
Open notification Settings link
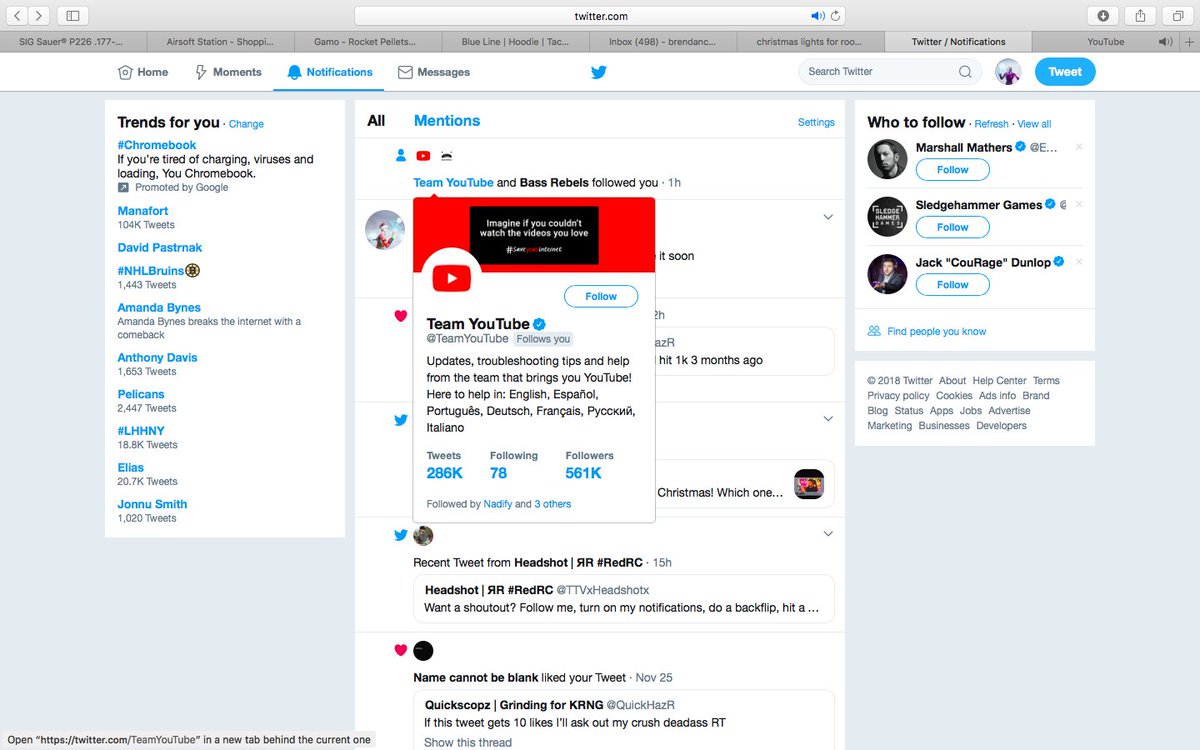(816, 122)
